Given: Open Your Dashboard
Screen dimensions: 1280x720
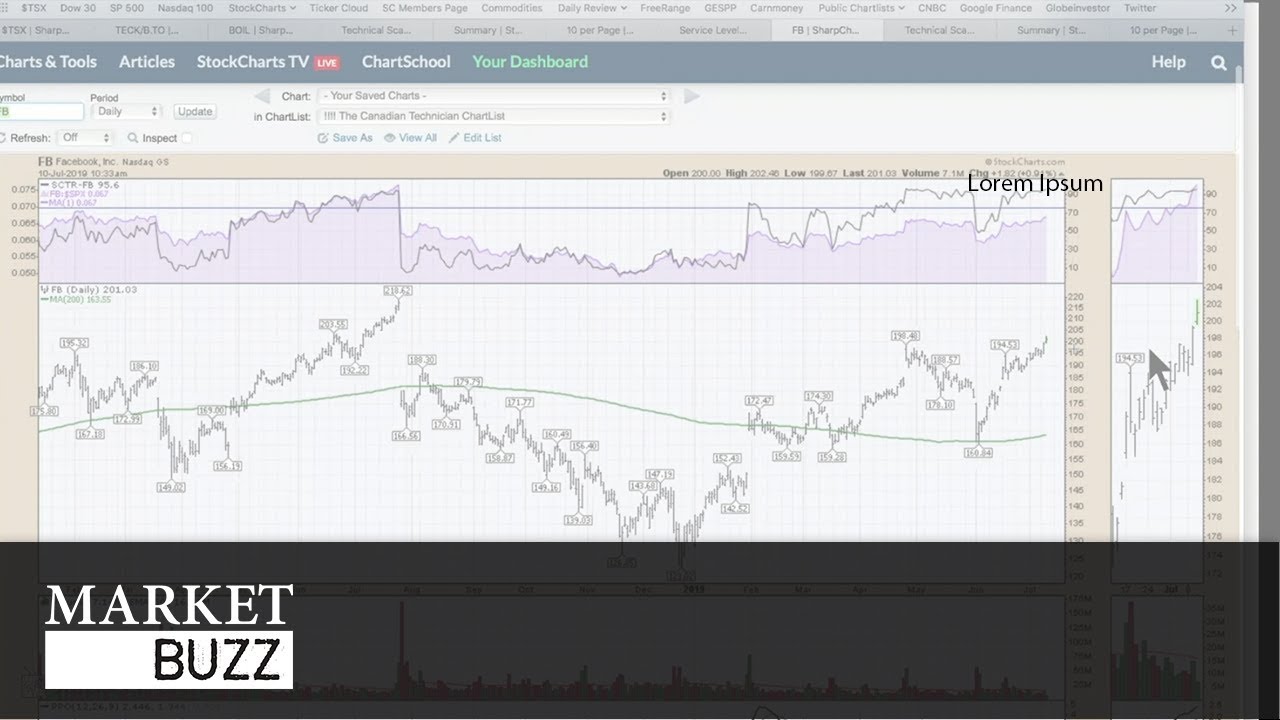Looking at the screenshot, I should pyautogui.click(x=530, y=62).
